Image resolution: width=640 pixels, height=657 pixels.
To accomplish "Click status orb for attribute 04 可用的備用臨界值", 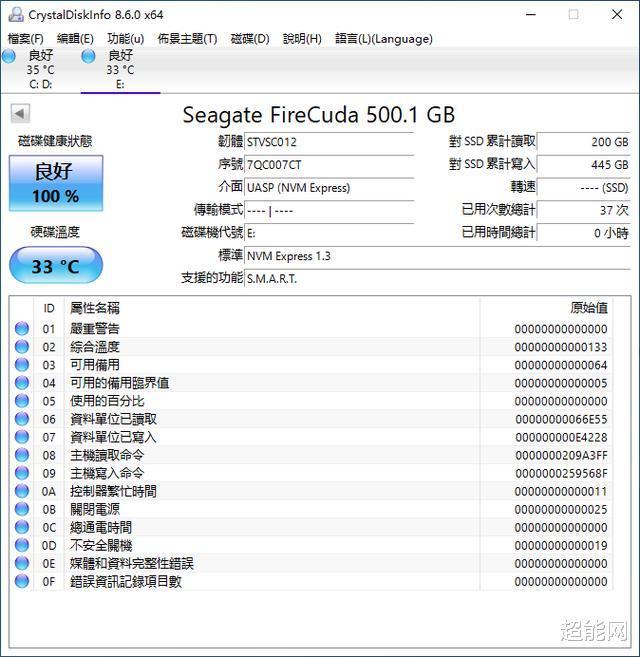I will pyautogui.click(x=22, y=383).
